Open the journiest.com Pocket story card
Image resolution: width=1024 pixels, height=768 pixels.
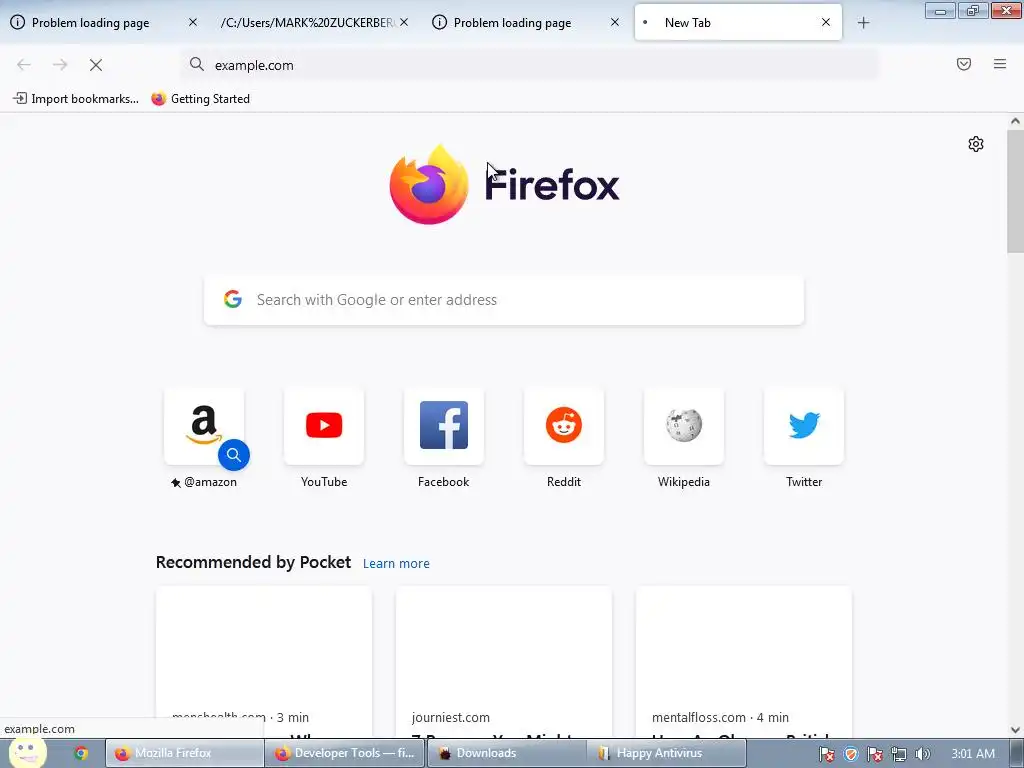click(504, 662)
